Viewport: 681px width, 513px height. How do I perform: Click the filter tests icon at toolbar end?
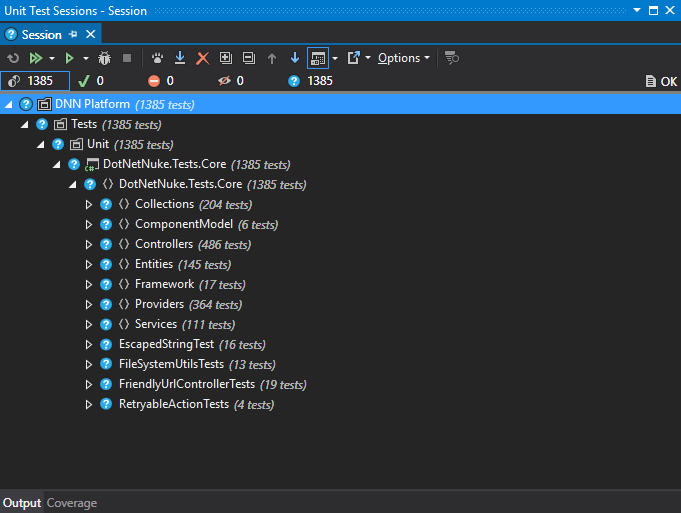(x=452, y=58)
